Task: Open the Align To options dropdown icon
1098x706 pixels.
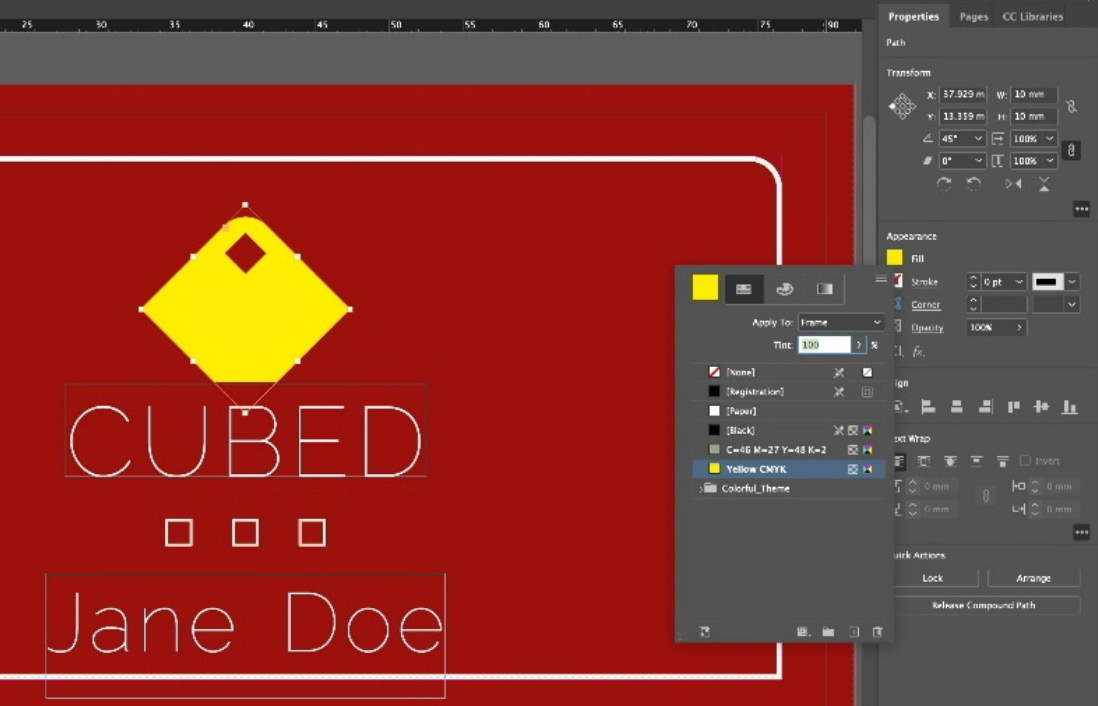Action: [901, 406]
